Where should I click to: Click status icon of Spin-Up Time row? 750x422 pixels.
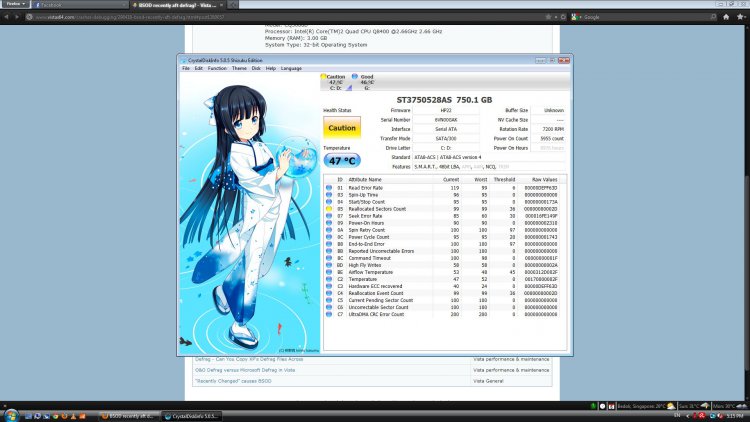click(329, 195)
